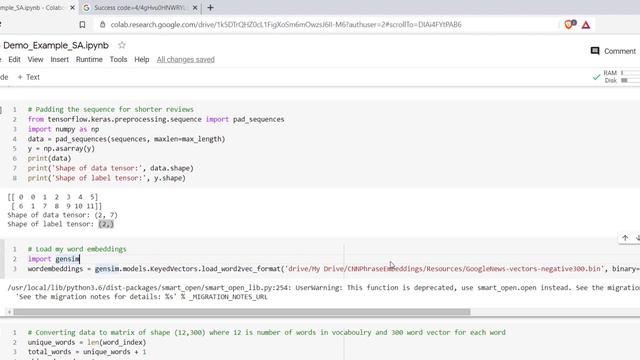This screenshot has width=640, height=360.
Task: Click the Brave rewards triangle icon
Action: [586, 25]
